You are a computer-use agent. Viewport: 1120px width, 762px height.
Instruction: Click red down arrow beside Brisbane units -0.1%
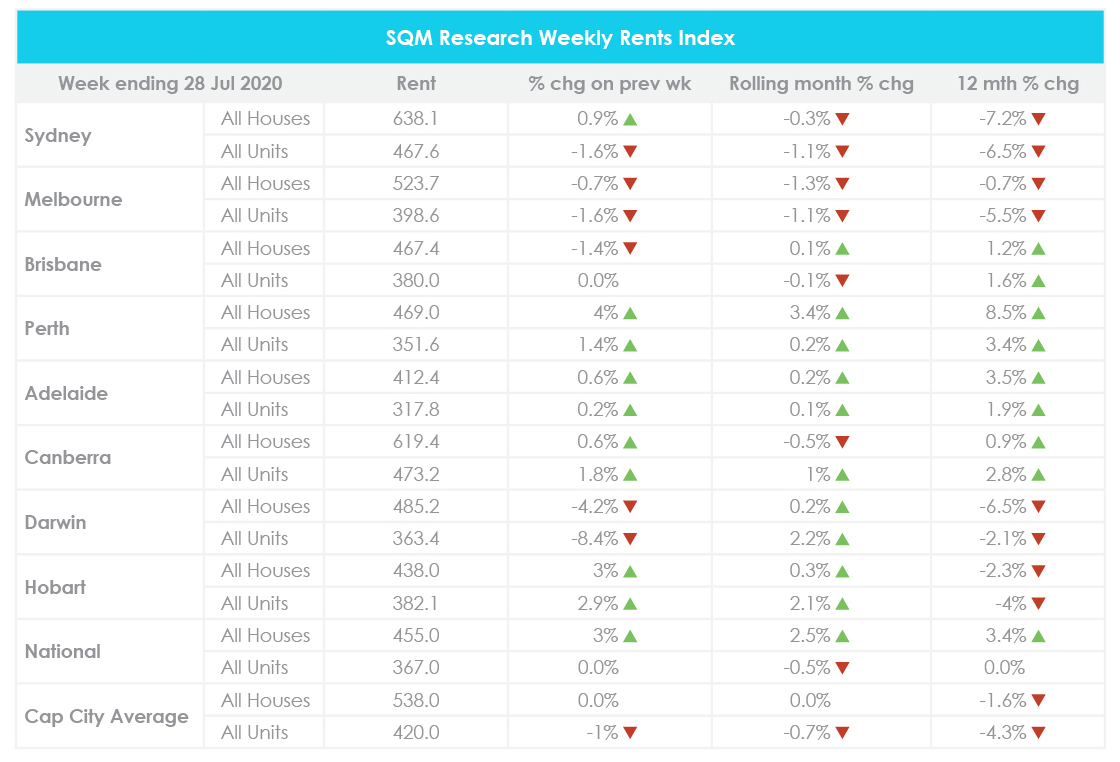pos(842,281)
